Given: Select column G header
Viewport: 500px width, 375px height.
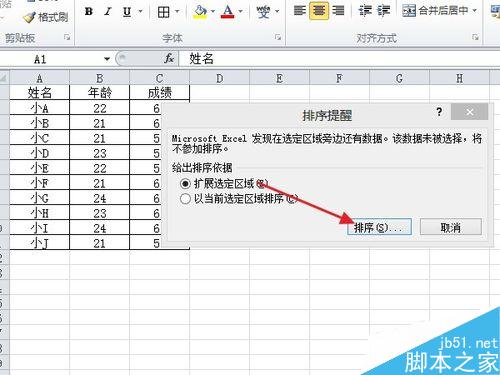Looking at the screenshot, I should point(399,78).
